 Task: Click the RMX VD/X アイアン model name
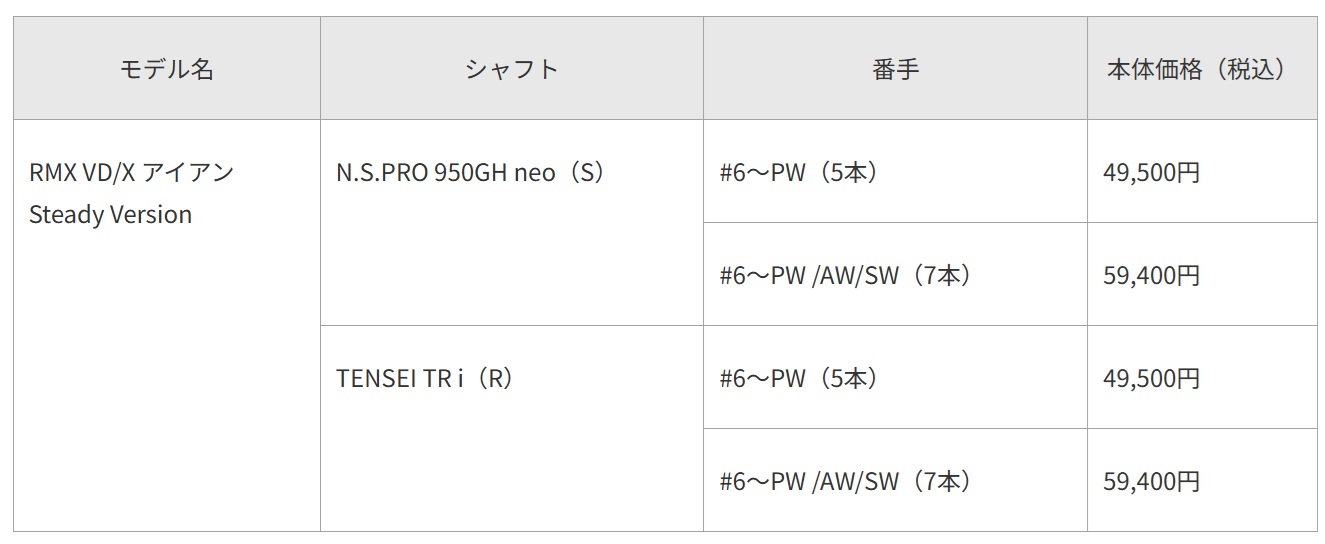tap(131, 172)
